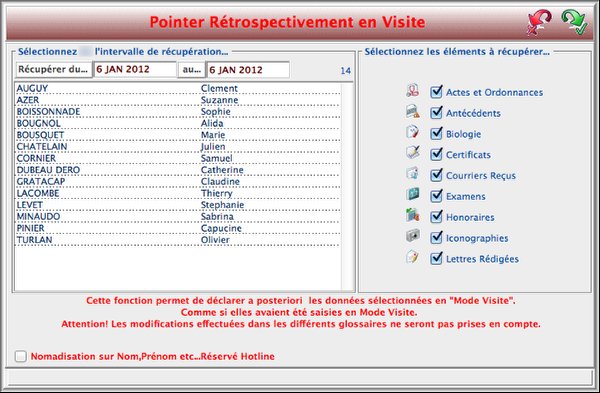Uncheck the Lettres Rédigées checkbox
The width and height of the screenshot is (600, 393).
[436, 258]
